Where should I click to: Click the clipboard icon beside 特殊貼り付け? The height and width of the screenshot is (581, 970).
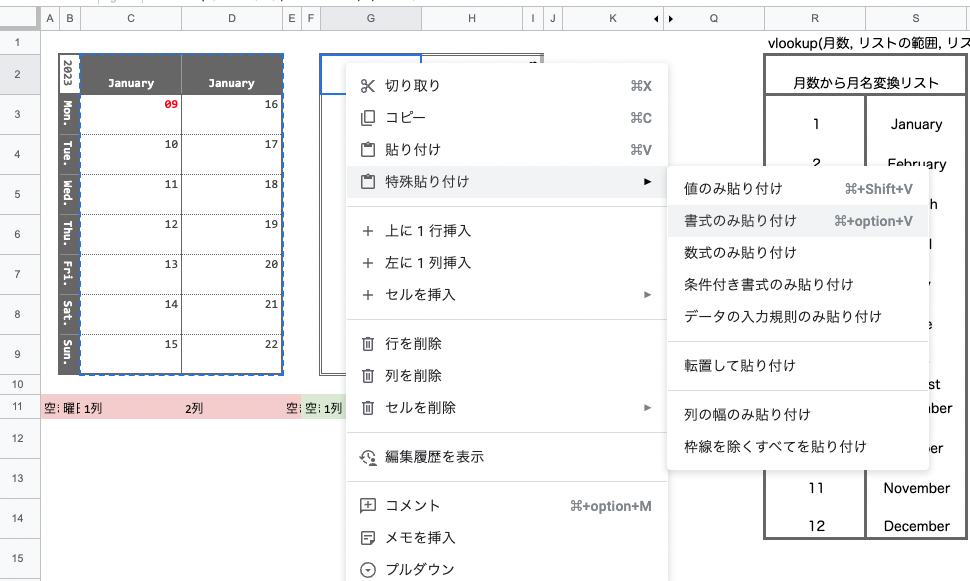click(x=368, y=182)
